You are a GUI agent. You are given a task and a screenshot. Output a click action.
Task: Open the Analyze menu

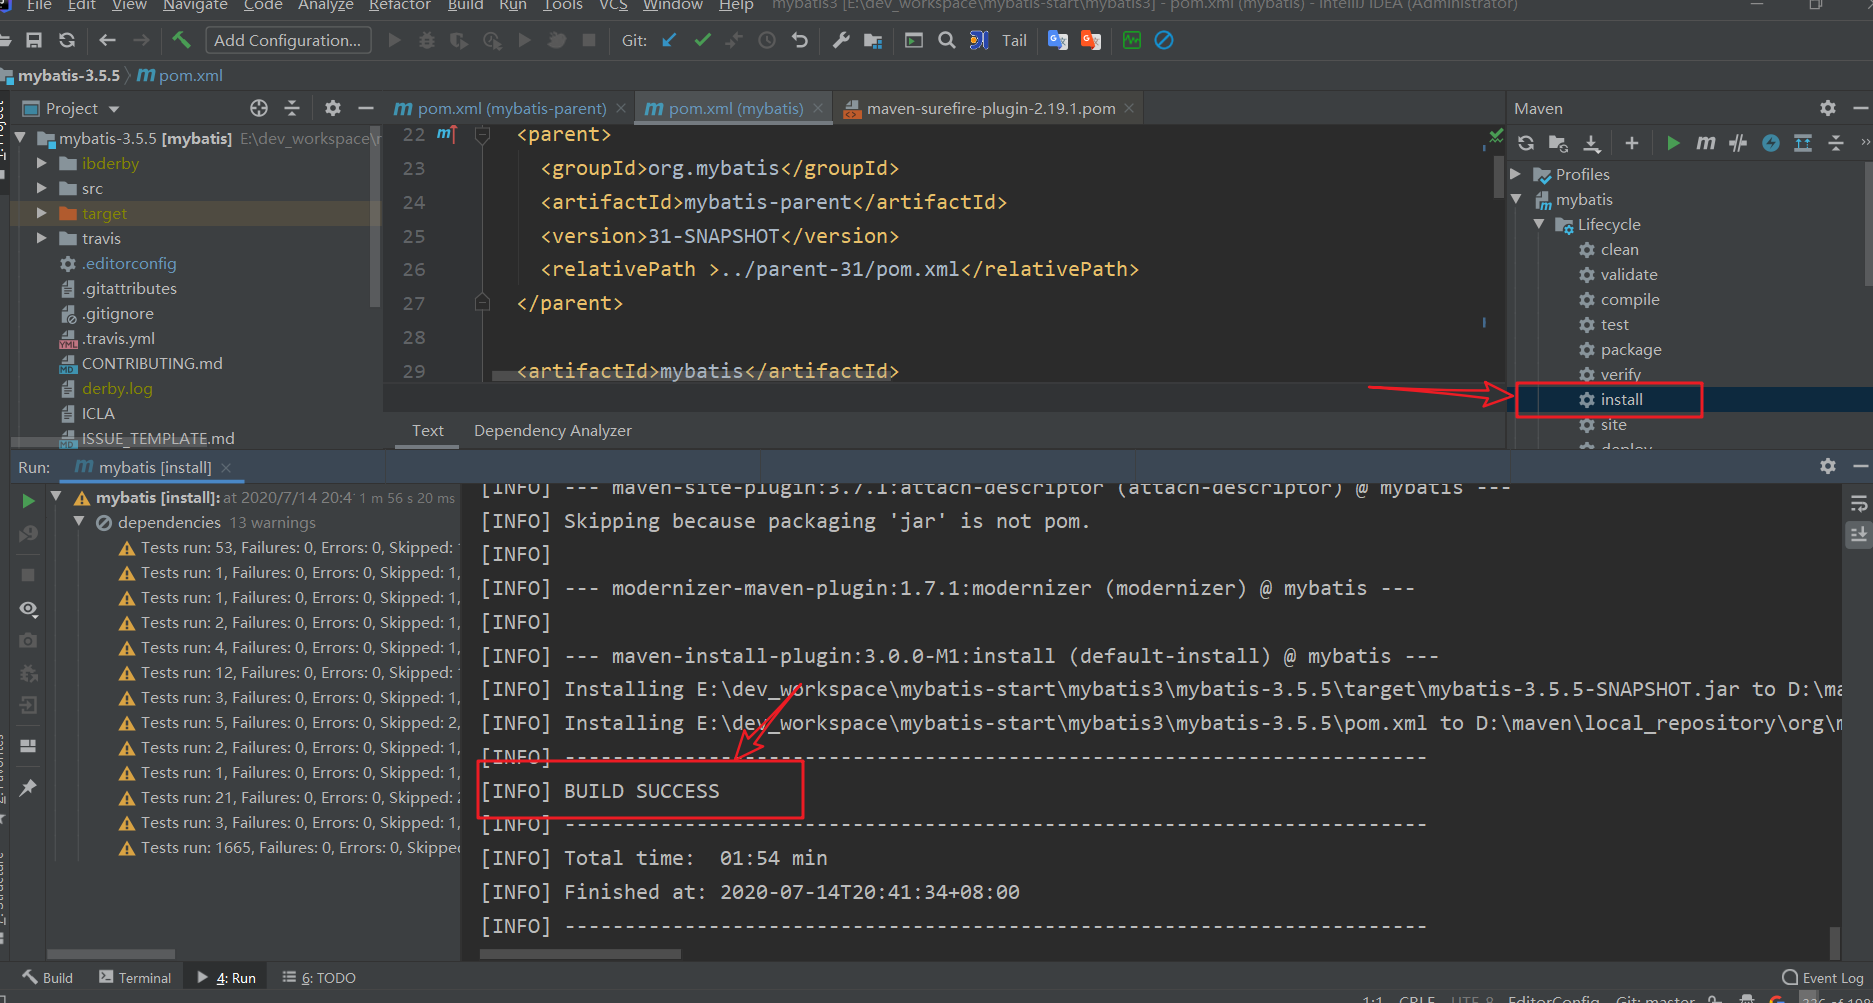point(325,6)
